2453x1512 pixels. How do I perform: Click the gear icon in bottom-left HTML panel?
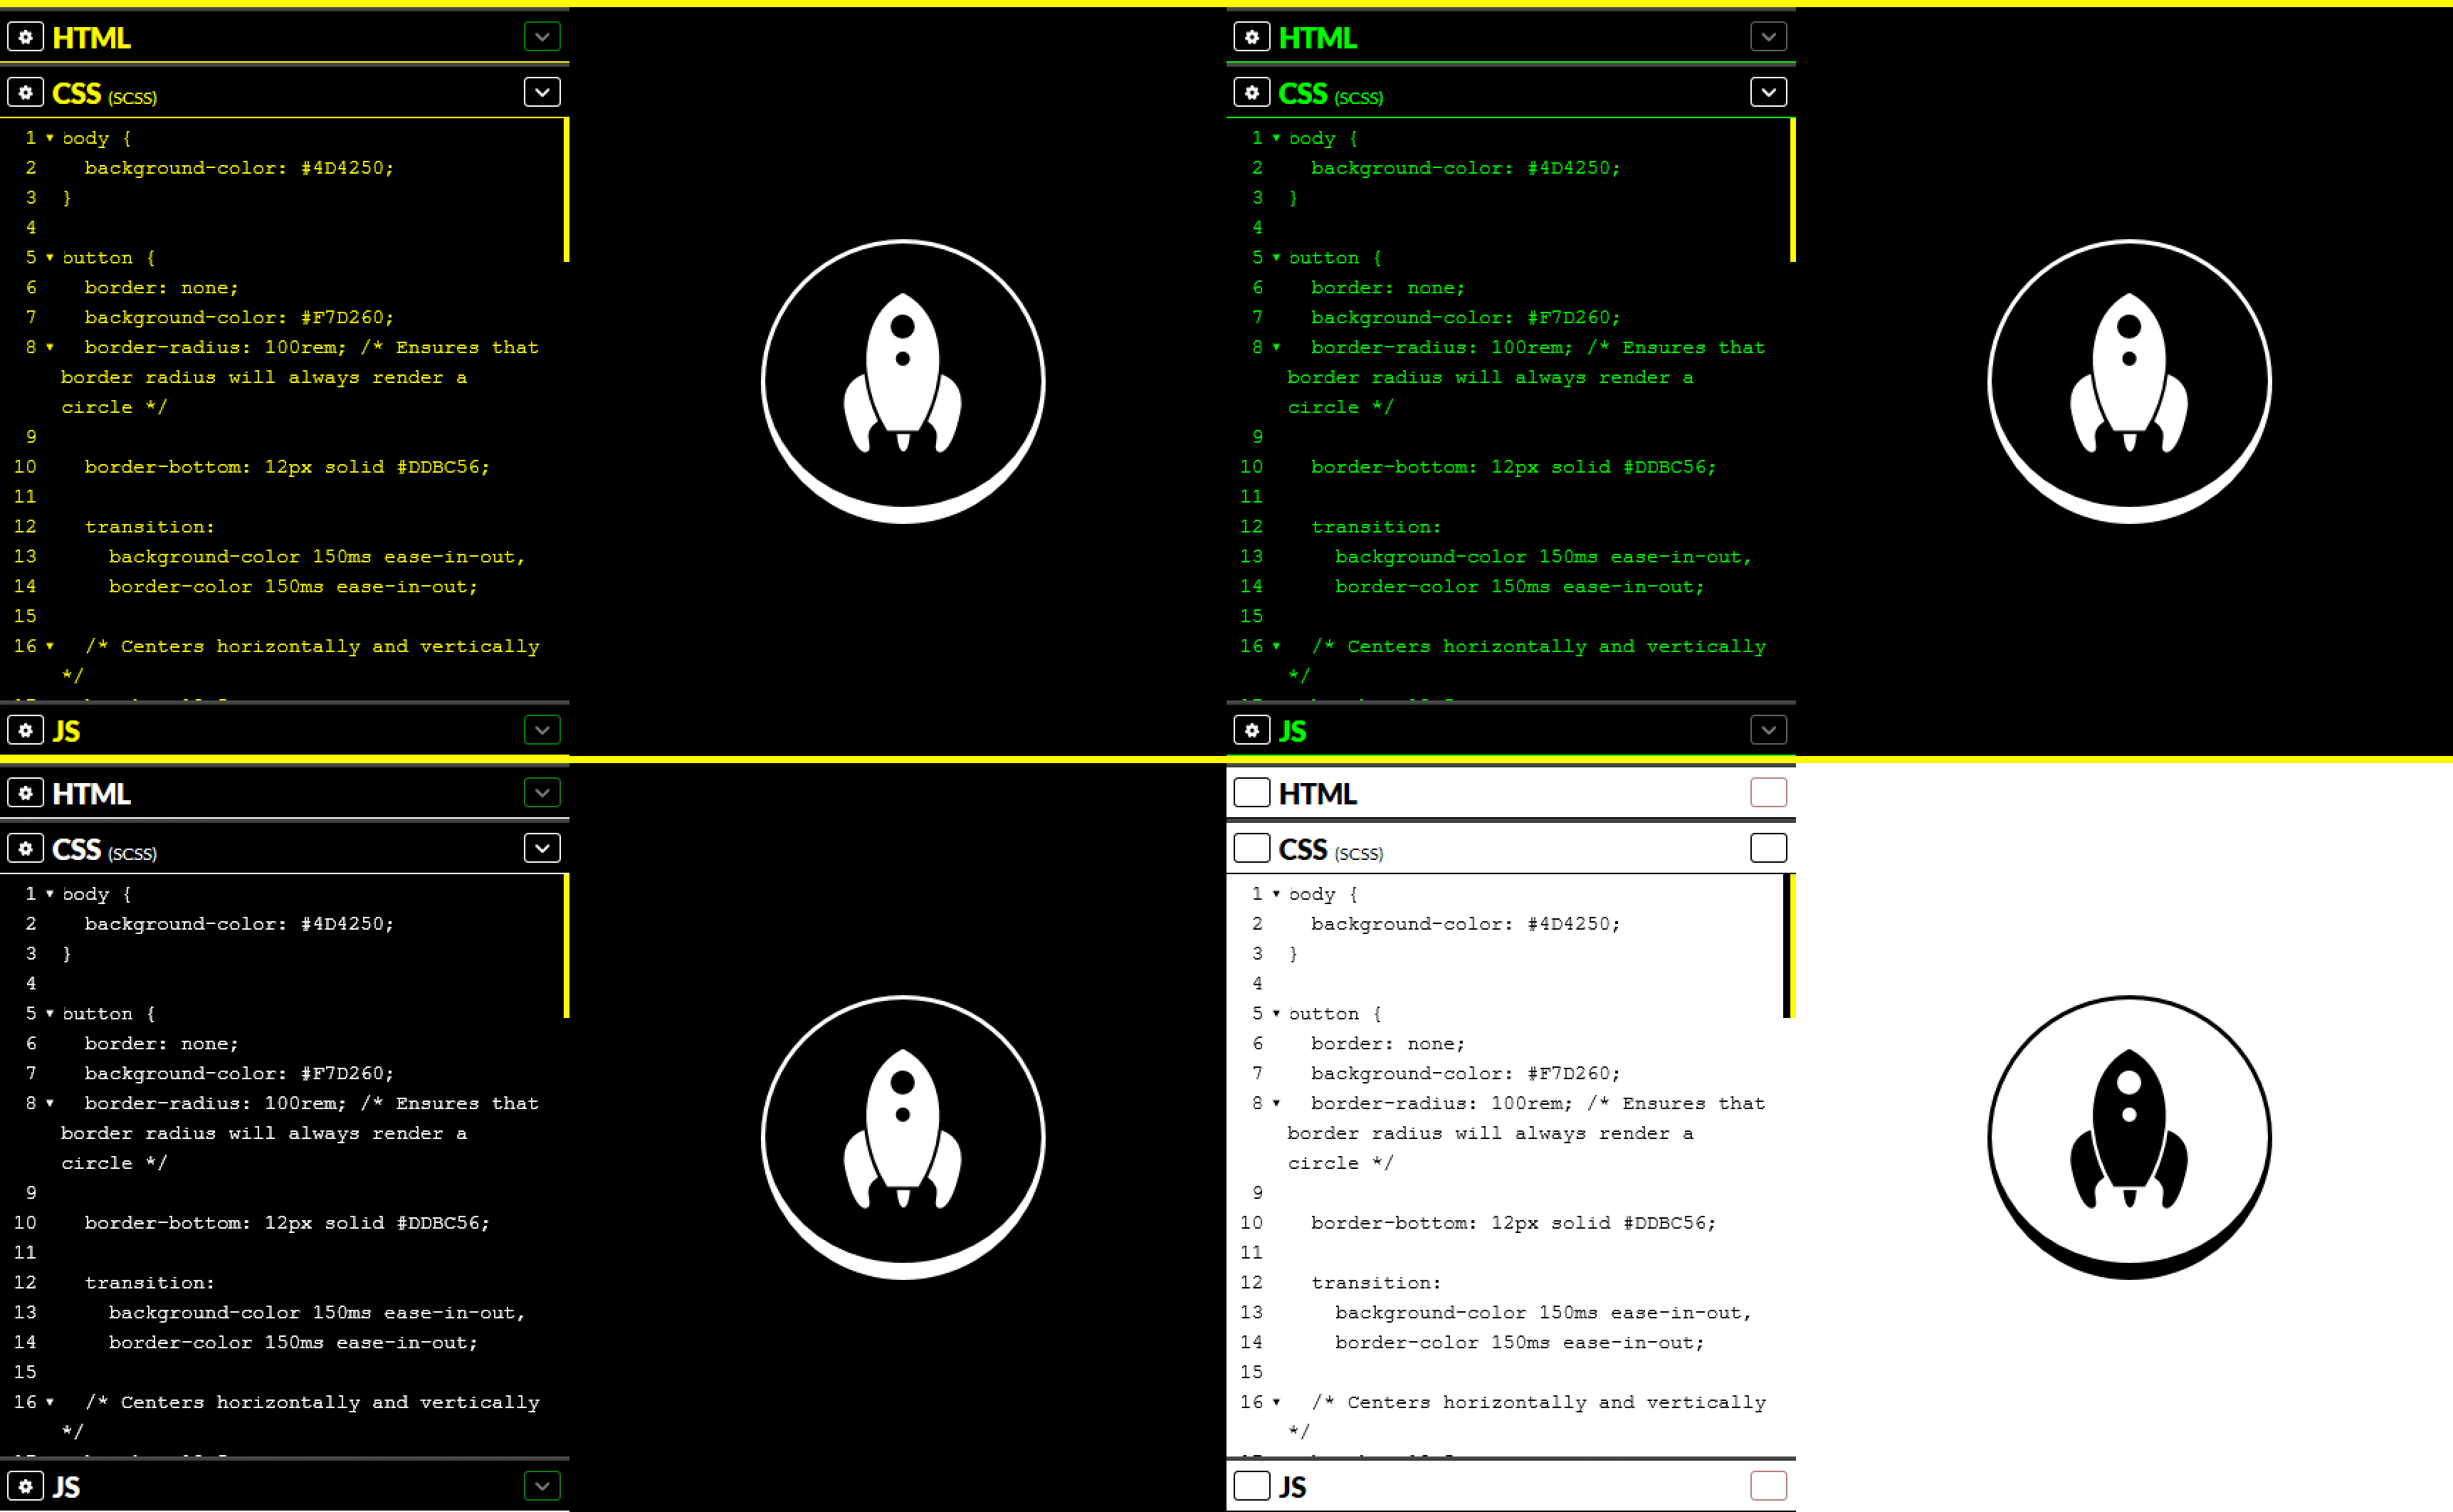pyautogui.click(x=24, y=792)
